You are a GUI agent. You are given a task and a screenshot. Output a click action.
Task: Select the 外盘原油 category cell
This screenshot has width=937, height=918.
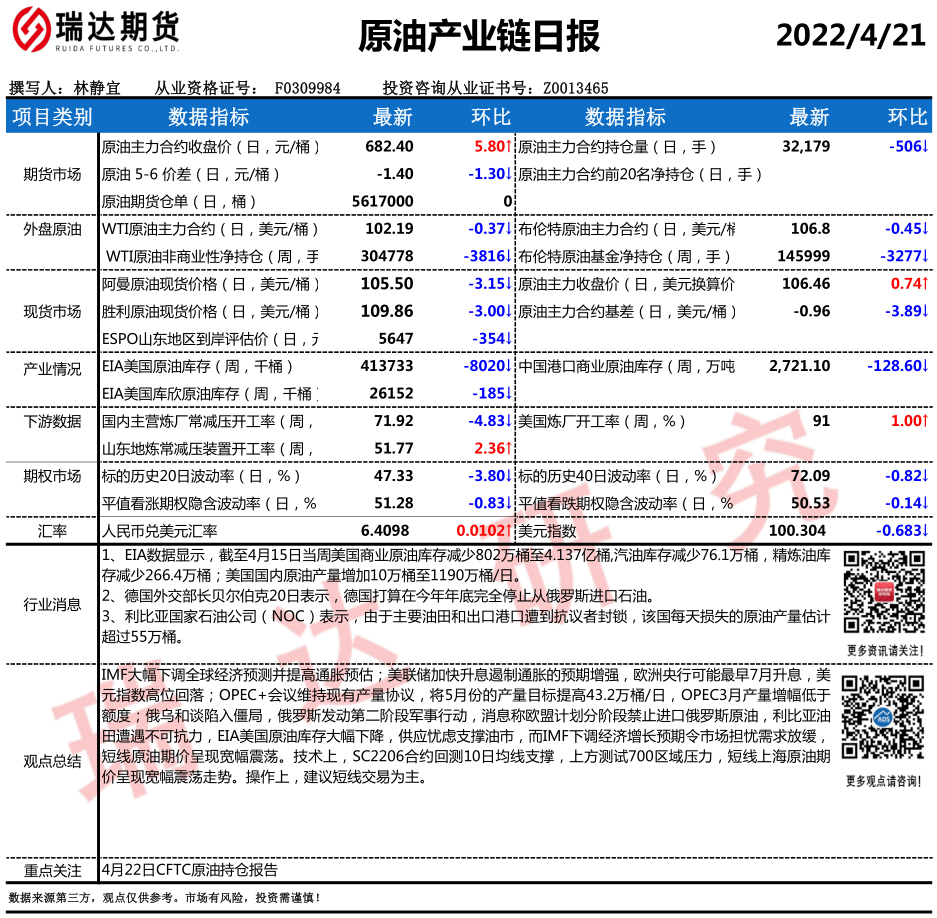tap(52, 229)
